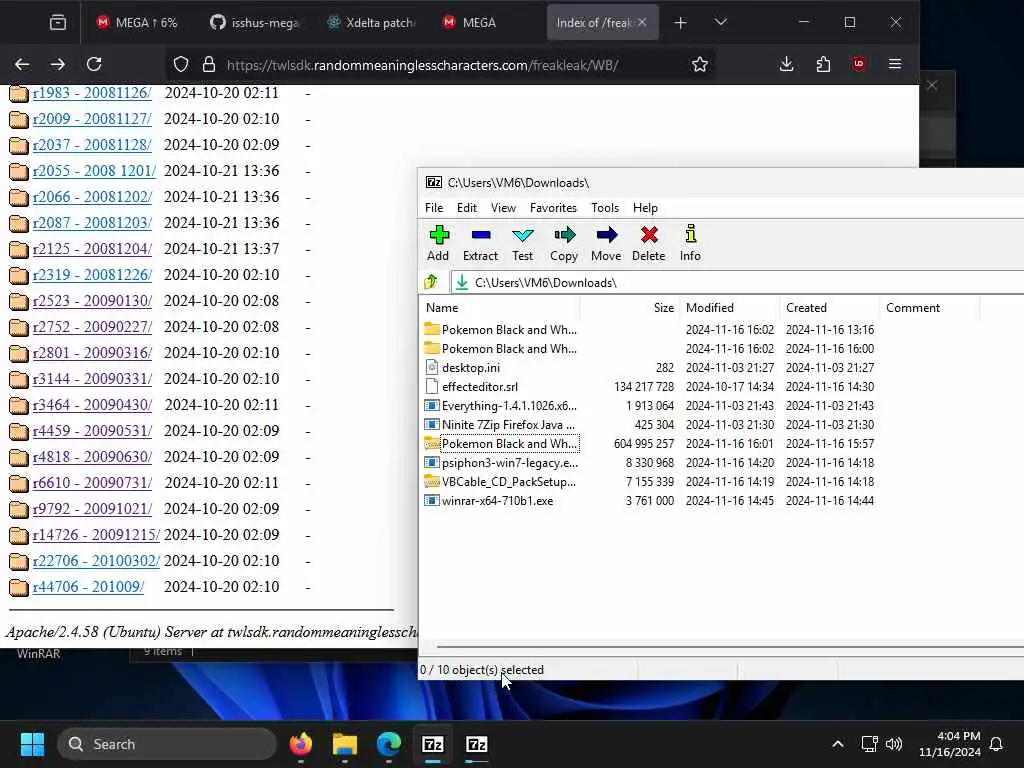Image resolution: width=1024 pixels, height=768 pixels.
Task: Click the uBlock Origin extension icon
Action: (x=858, y=64)
